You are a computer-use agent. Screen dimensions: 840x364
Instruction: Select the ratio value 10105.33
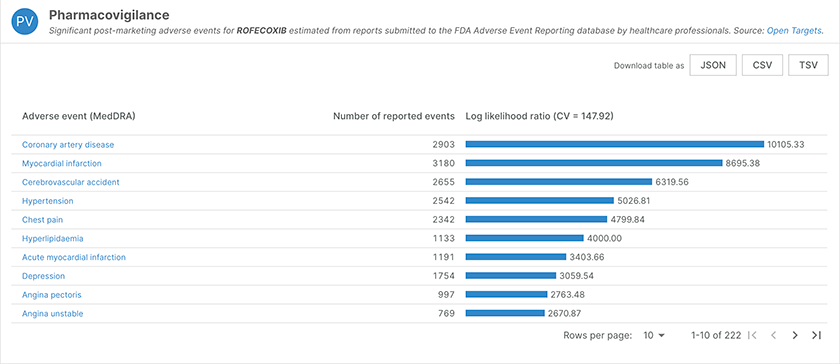(786, 145)
